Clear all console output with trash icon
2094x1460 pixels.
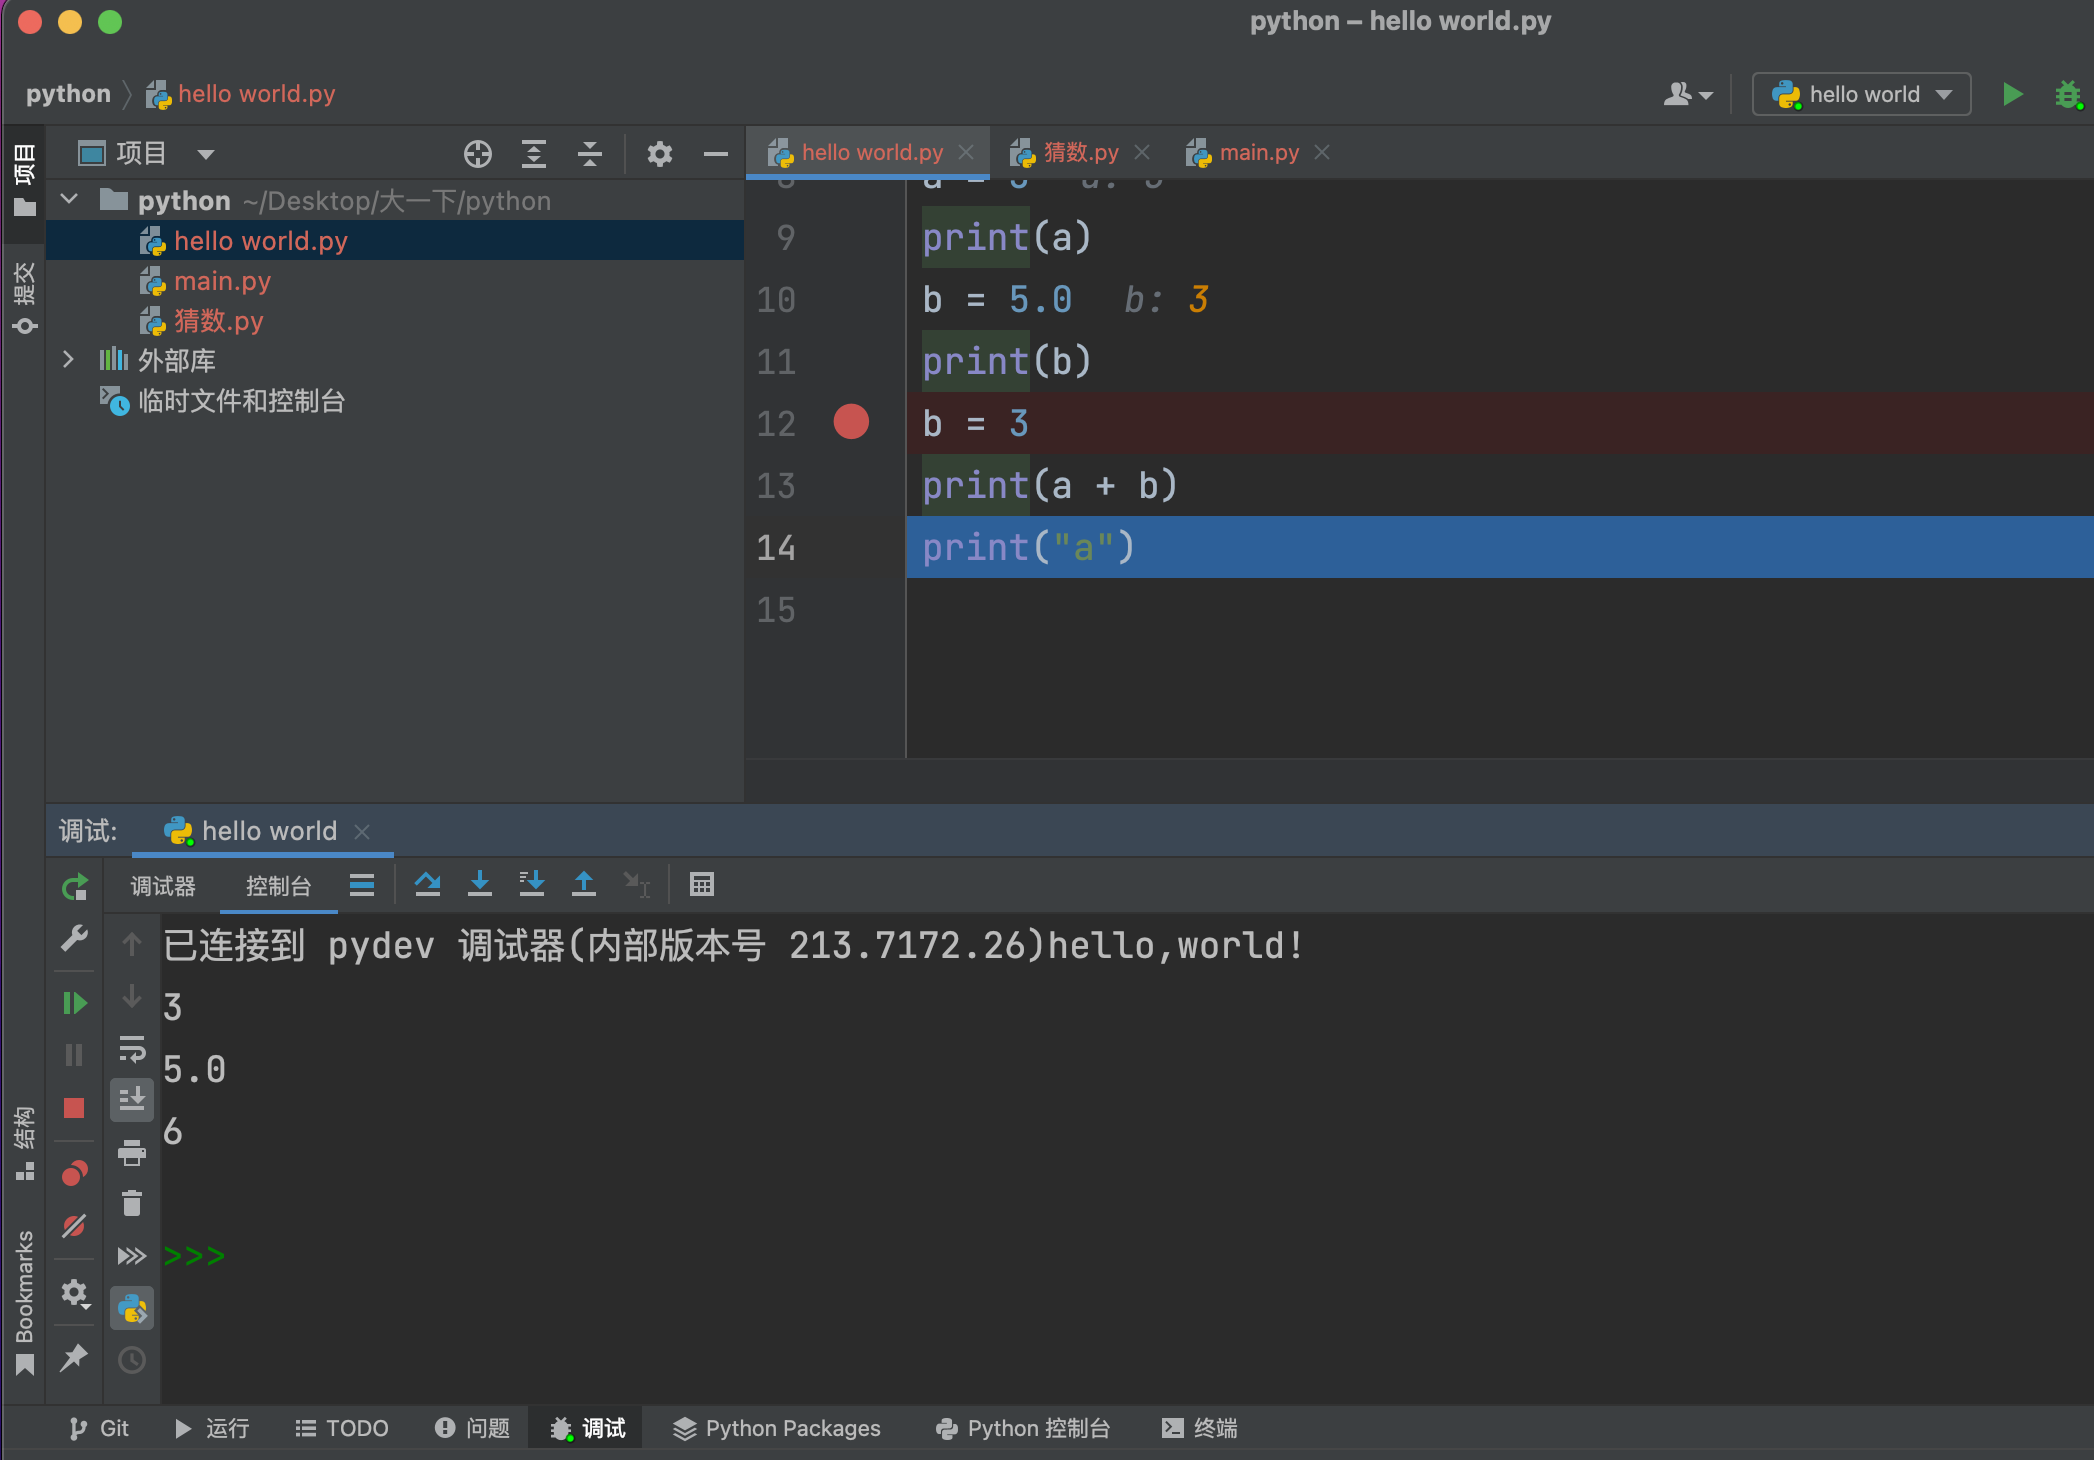click(132, 1203)
